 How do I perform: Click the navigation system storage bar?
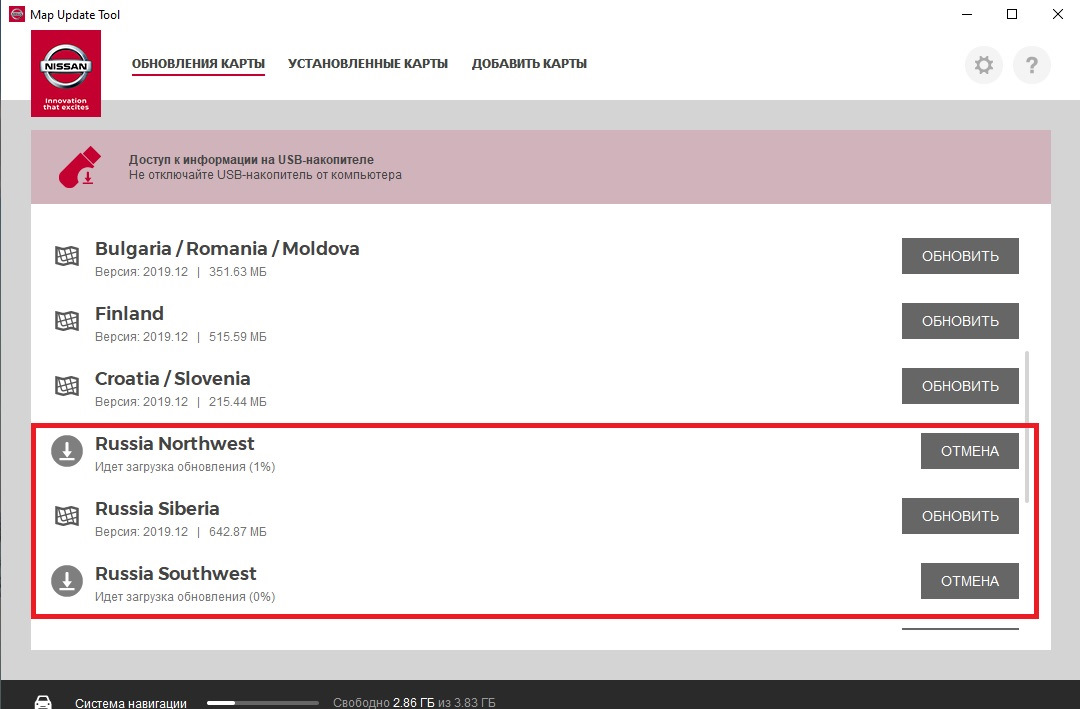[262, 703]
